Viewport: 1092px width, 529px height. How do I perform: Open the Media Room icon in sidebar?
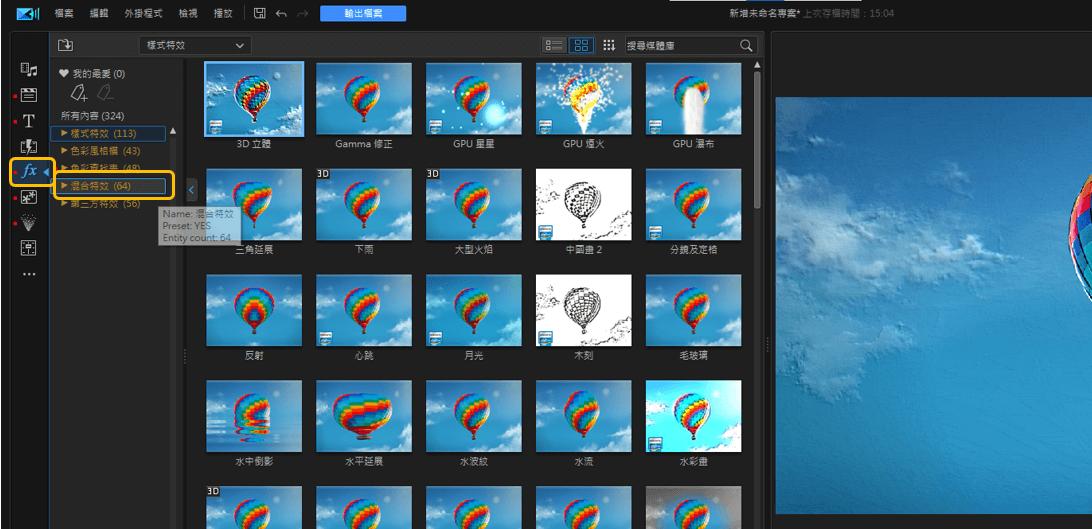[29, 69]
